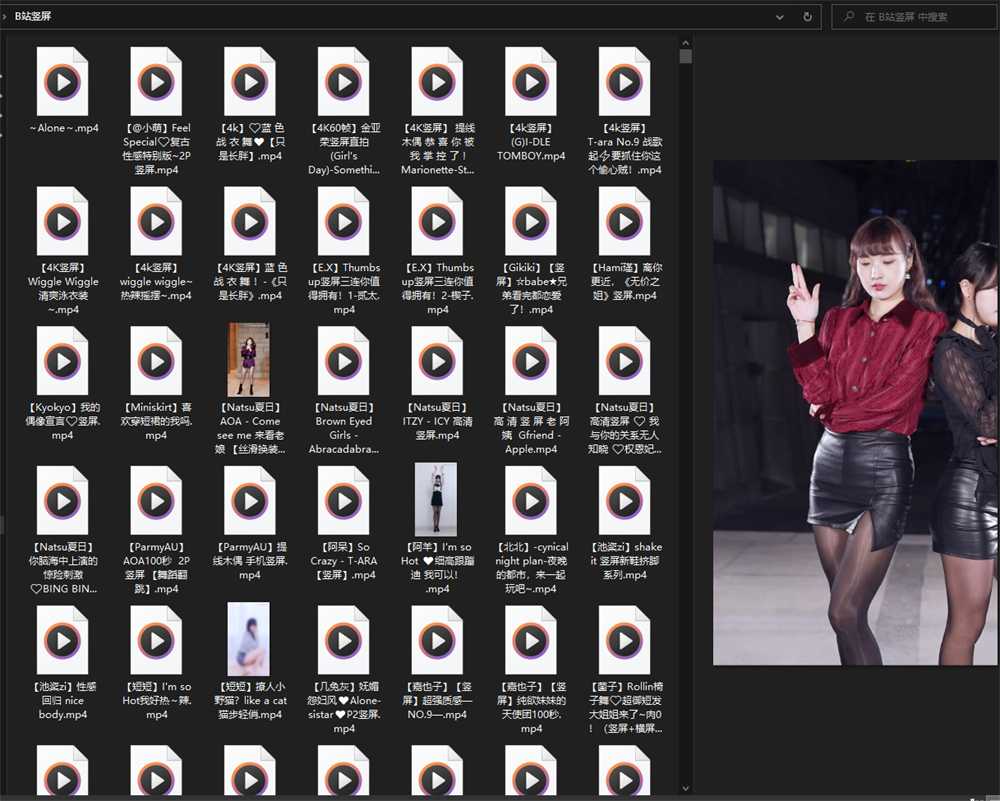Select the ~Alone~.mp4 video file icon
This screenshot has width=1000, height=801.
coord(62,82)
